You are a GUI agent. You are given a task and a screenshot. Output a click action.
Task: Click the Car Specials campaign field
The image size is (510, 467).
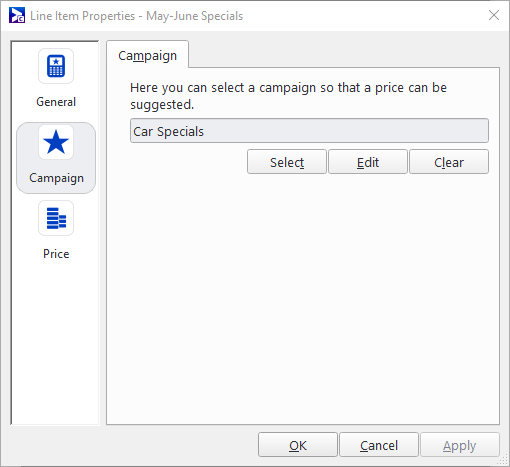click(x=309, y=131)
